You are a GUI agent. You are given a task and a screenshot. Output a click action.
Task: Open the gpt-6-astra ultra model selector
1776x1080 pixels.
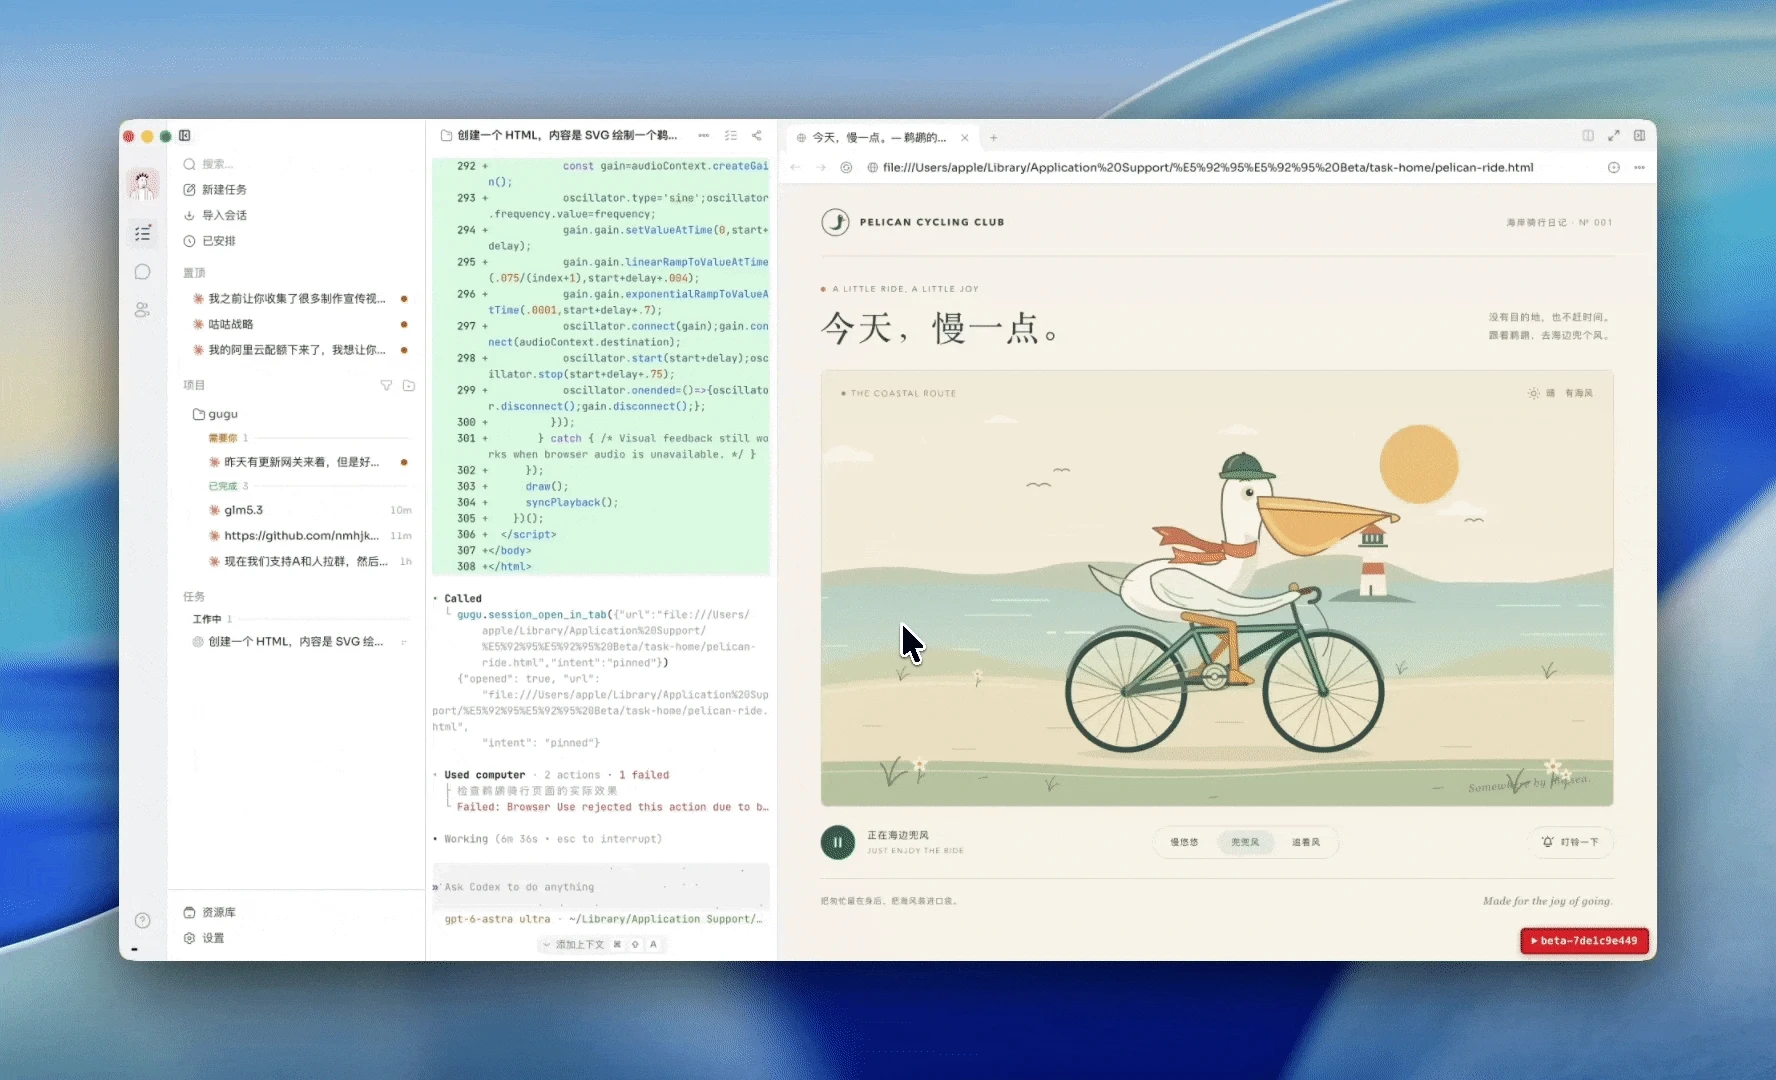pos(497,919)
